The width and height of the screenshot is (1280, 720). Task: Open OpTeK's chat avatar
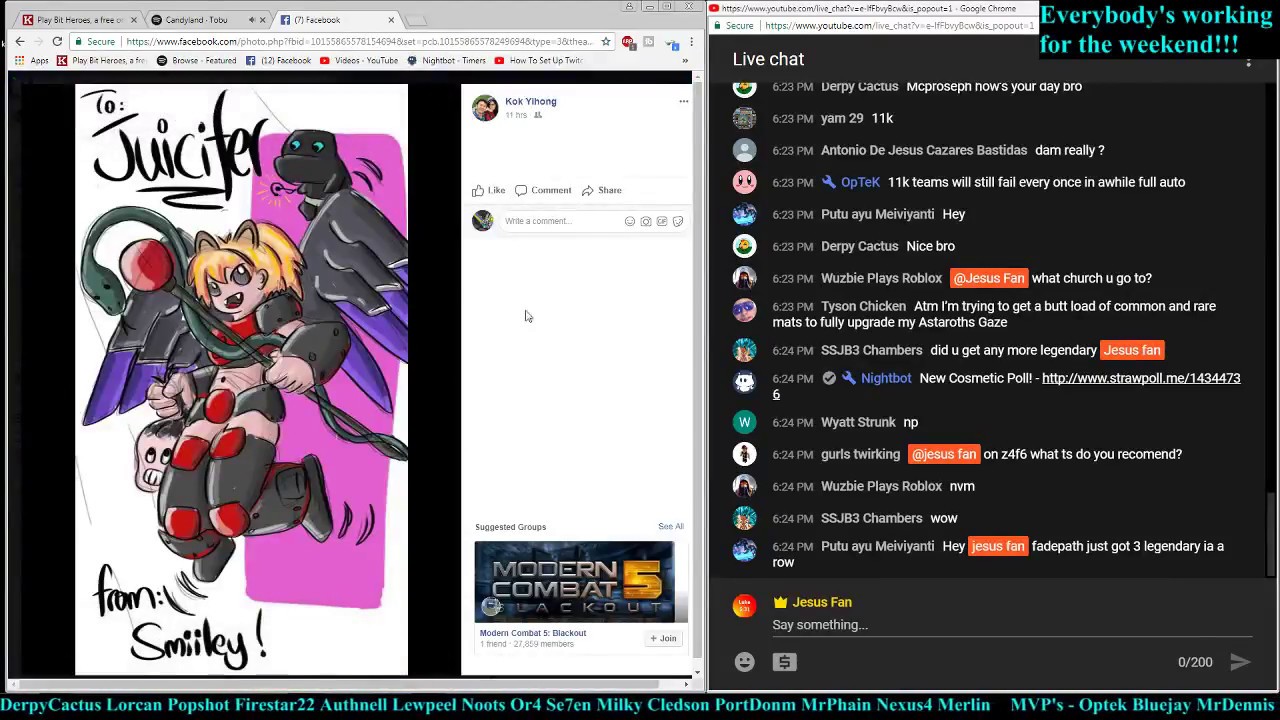pyautogui.click(x=744, y=182)
